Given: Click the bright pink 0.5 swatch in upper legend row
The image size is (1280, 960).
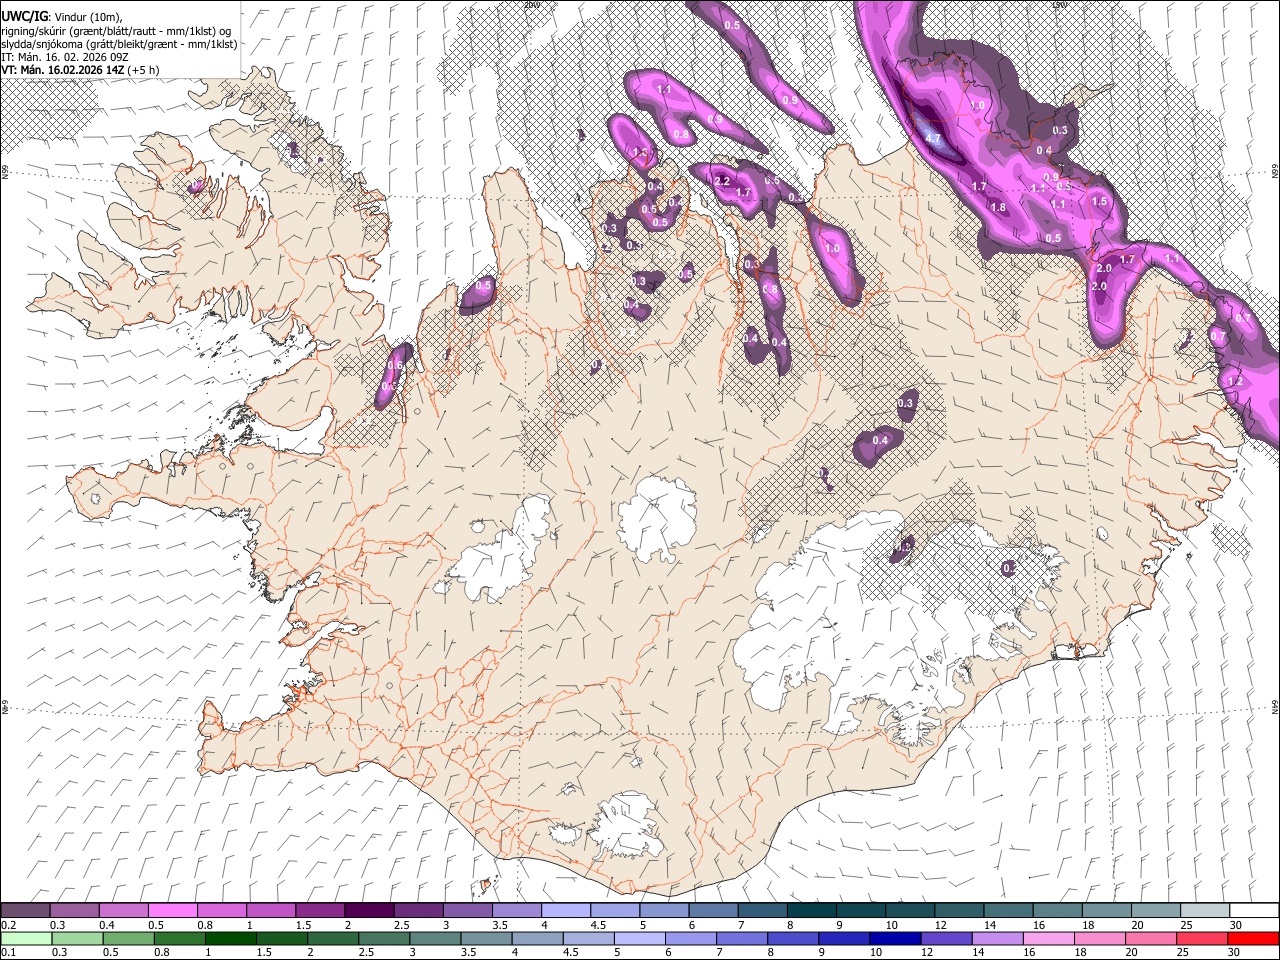Looking at the screenshot, I should [x=172, y=911].
